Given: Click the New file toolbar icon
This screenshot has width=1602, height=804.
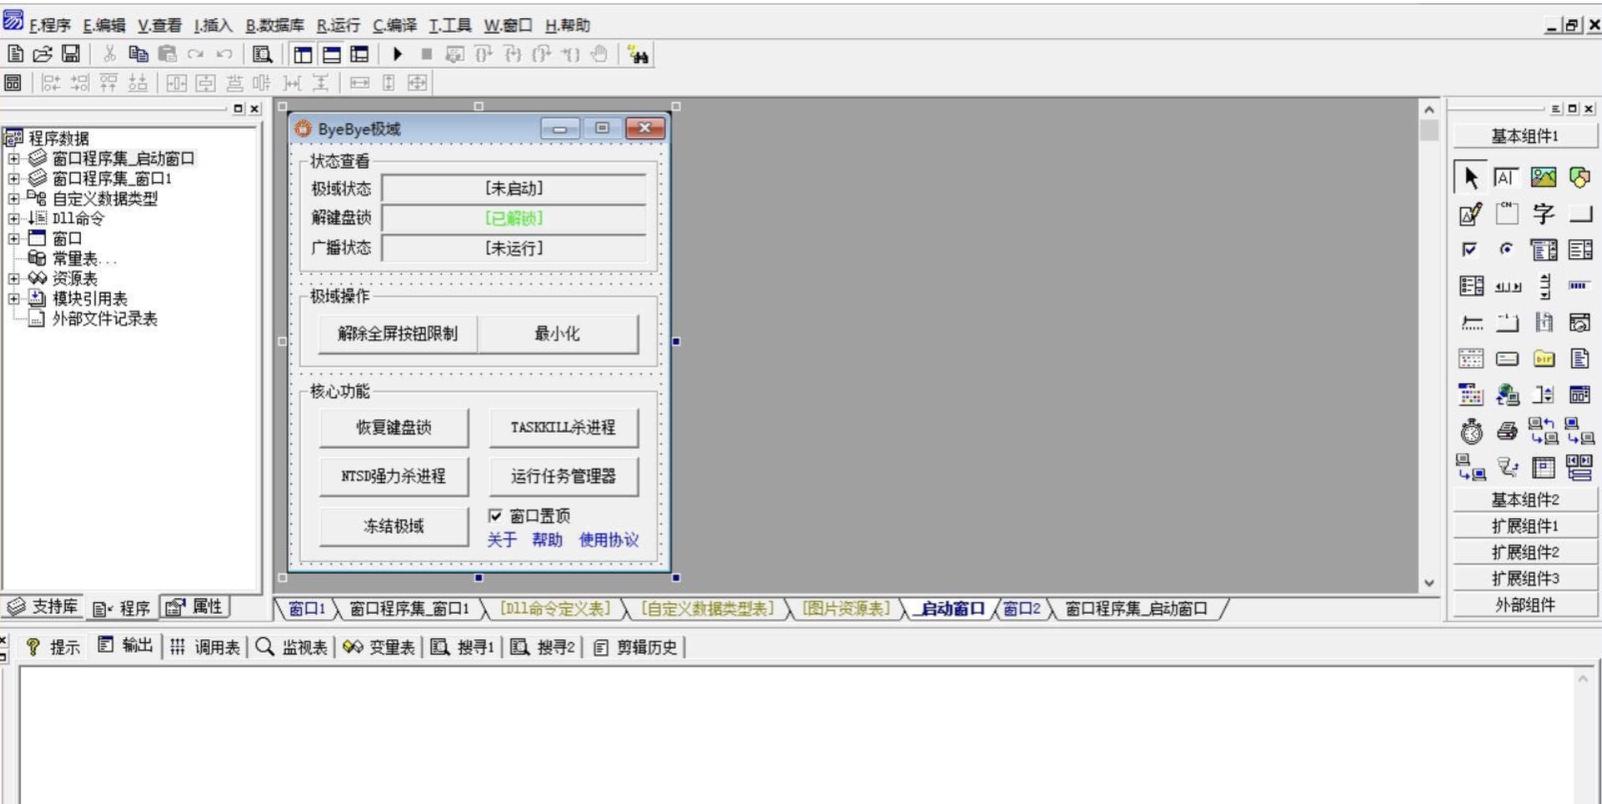Looking at the screenshot, I should pyautogui.click(x=15, y=54).
